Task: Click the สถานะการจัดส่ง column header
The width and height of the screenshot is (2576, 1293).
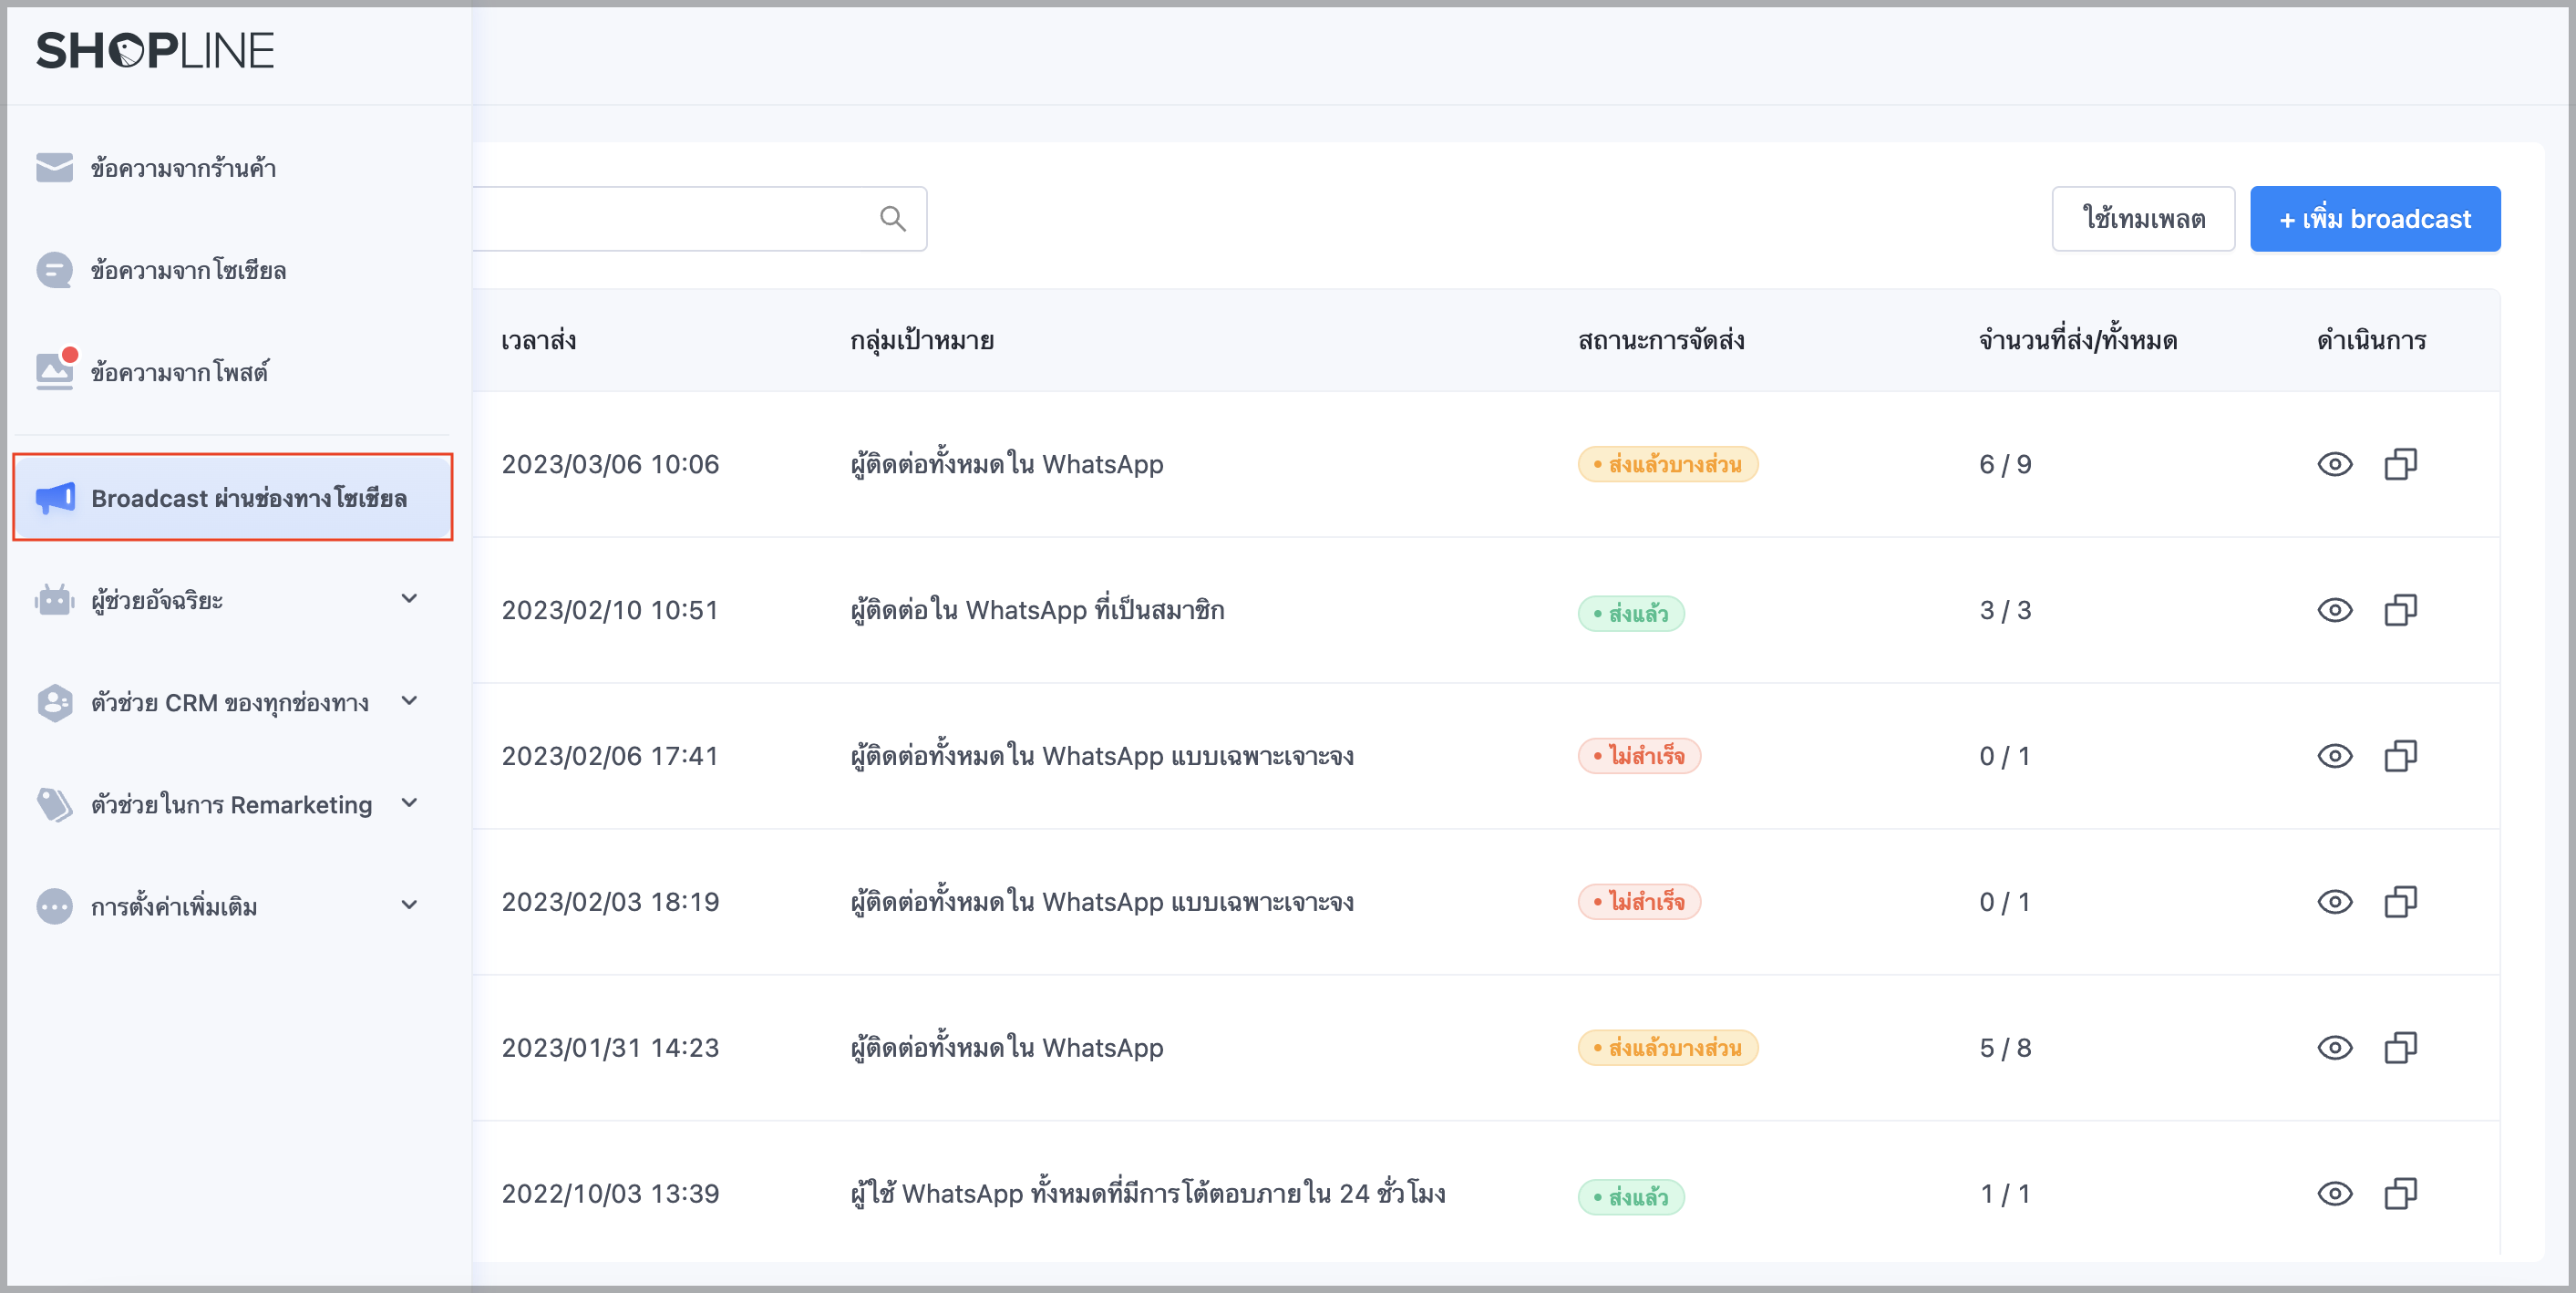Action: [1661, 340]
